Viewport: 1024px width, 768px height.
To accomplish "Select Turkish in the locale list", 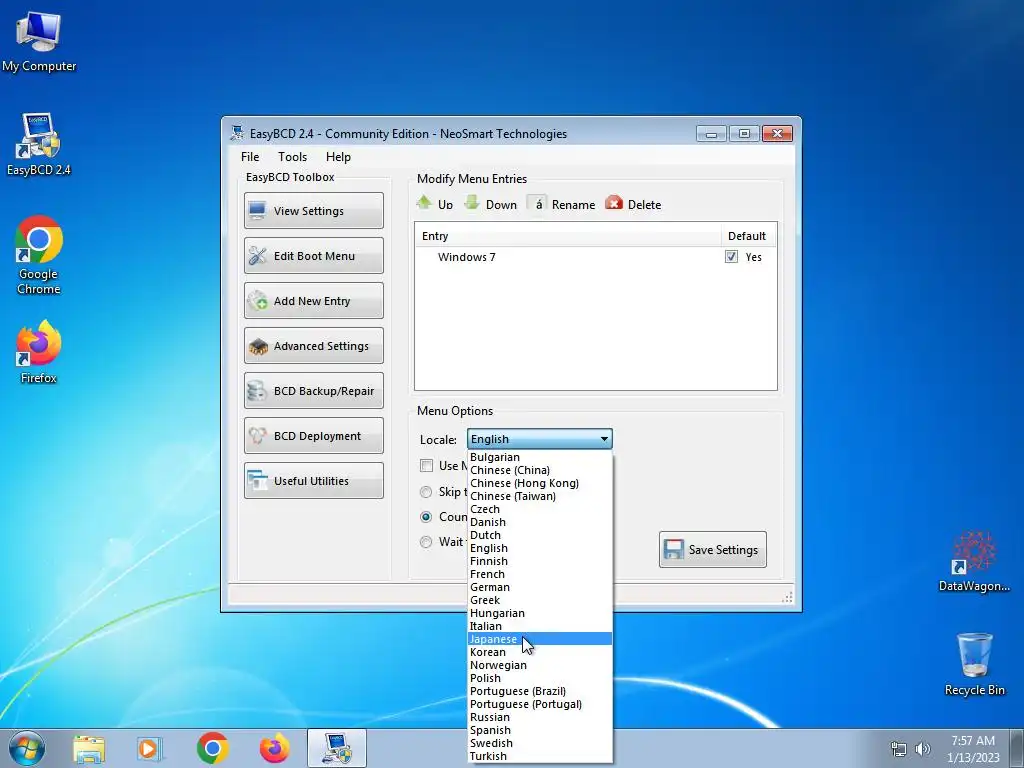I will (540, 756).
